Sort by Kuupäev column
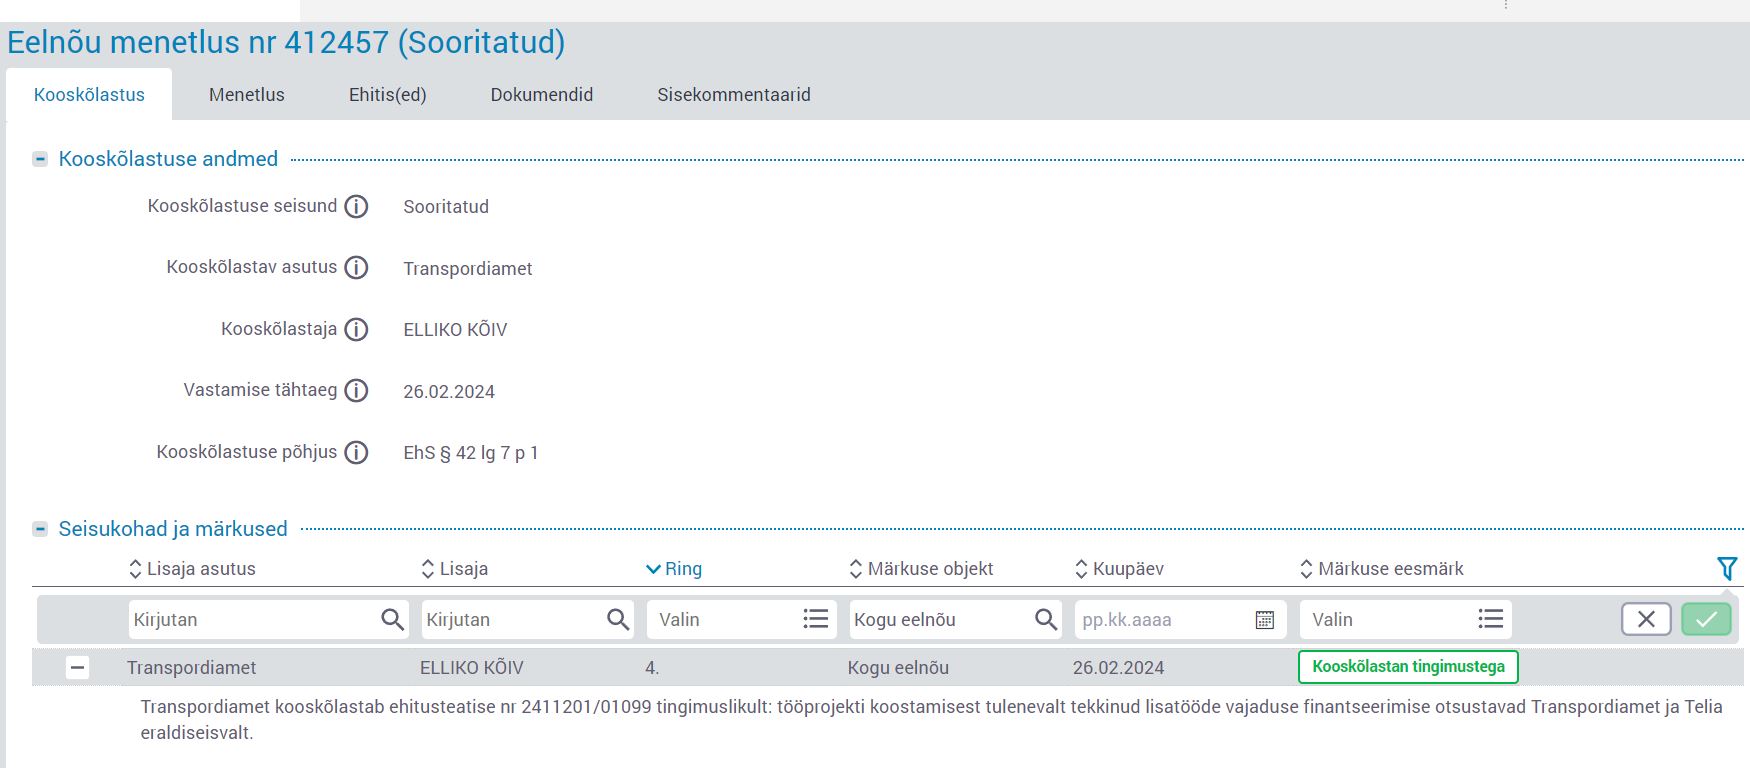This screenshot has height=768, width=1750. [x=1119, y=569]
